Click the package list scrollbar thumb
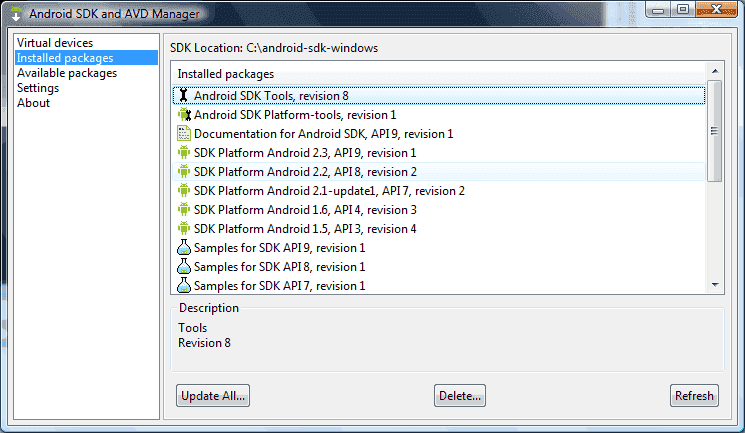This screenshot has width=745, height=433. 715,131
